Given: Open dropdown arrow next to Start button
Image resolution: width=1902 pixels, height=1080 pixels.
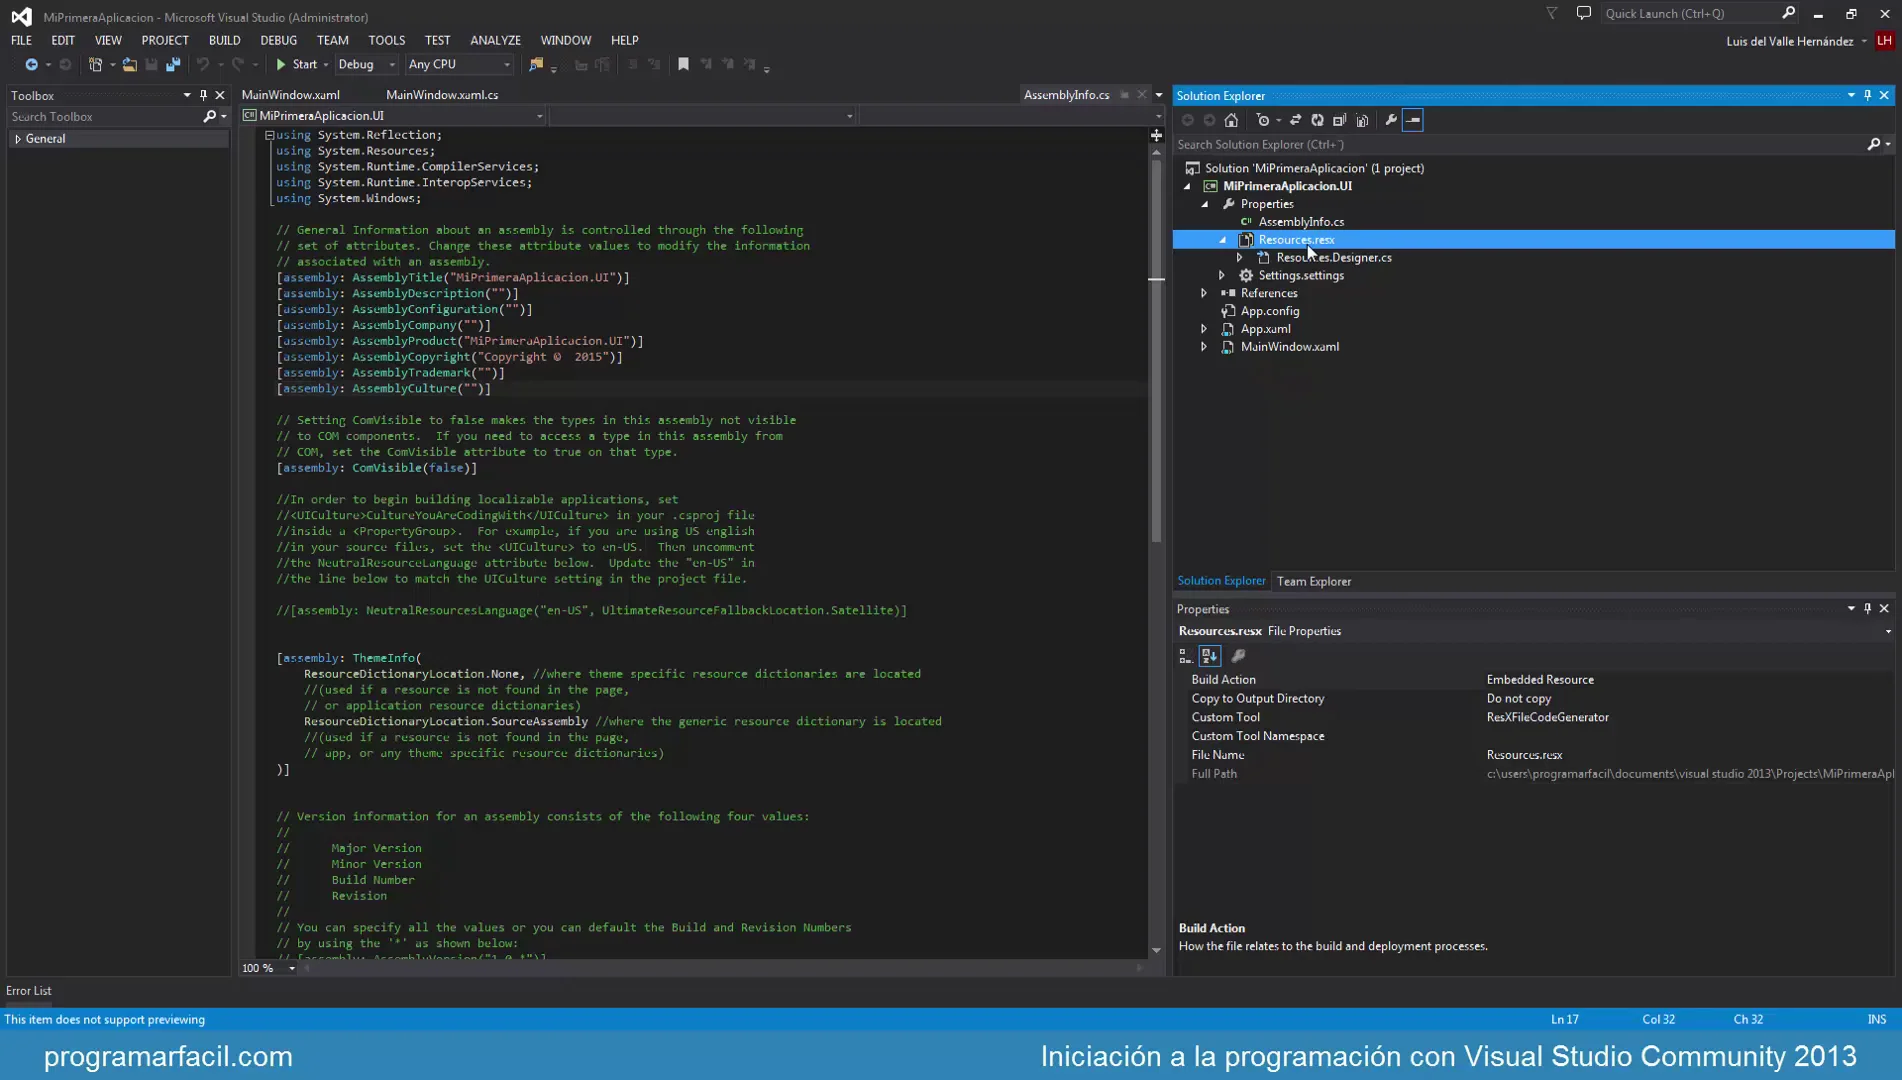Looking at the screenshot, I should click(x=325, y=64).
